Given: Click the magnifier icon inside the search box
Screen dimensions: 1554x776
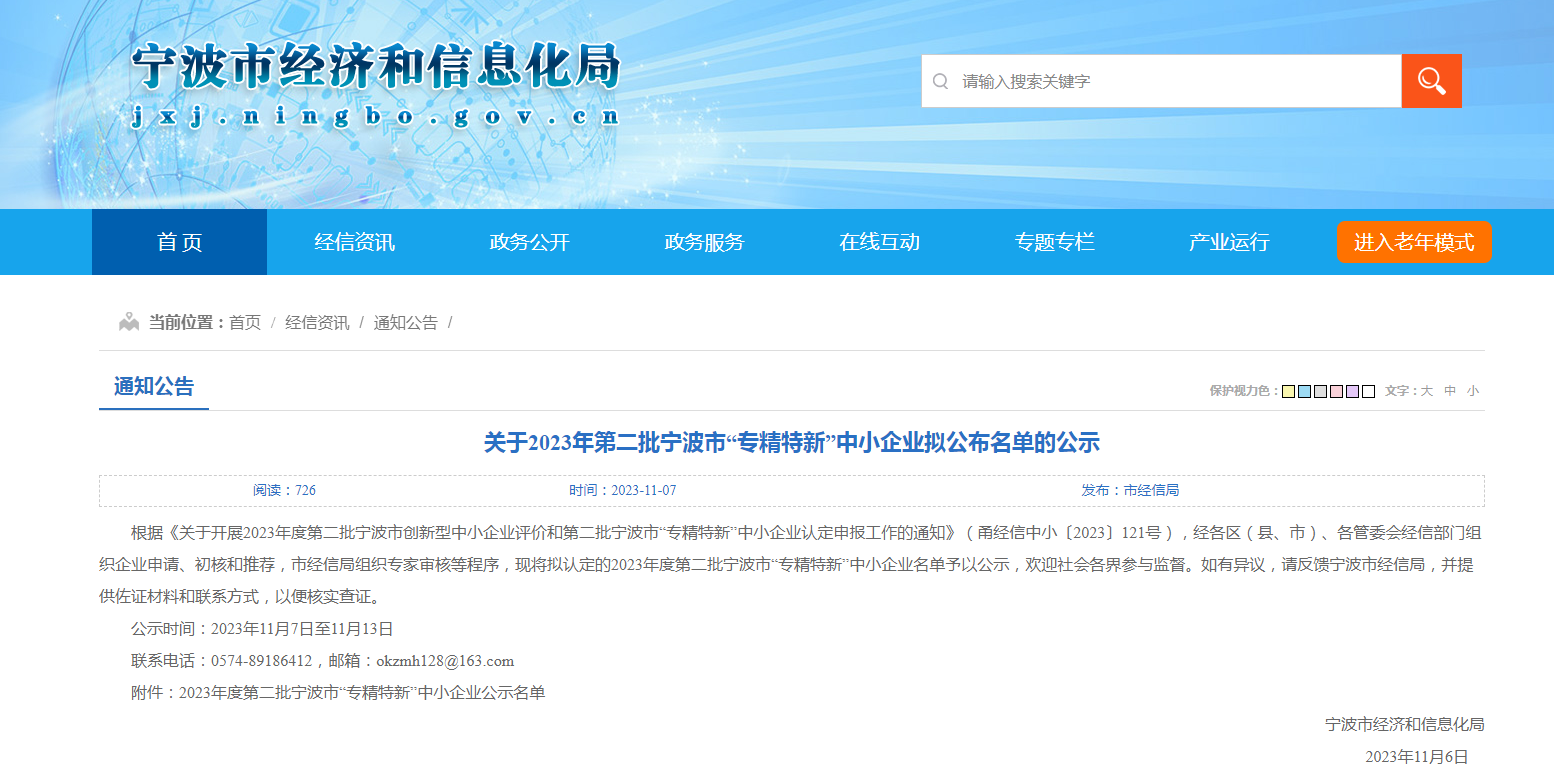Looking at the screenshot, I should [x=940, y=81].
